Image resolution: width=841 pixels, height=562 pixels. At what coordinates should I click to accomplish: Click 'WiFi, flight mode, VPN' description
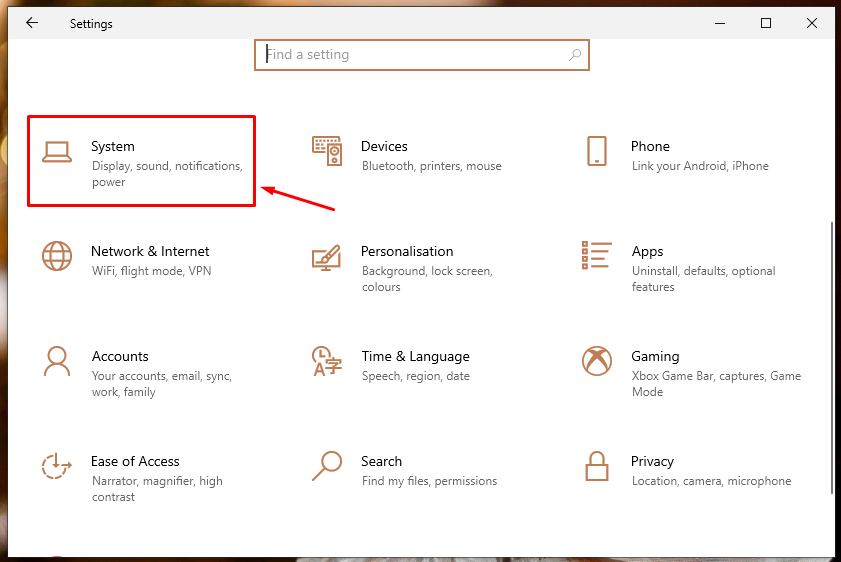(x=151, y=271)
